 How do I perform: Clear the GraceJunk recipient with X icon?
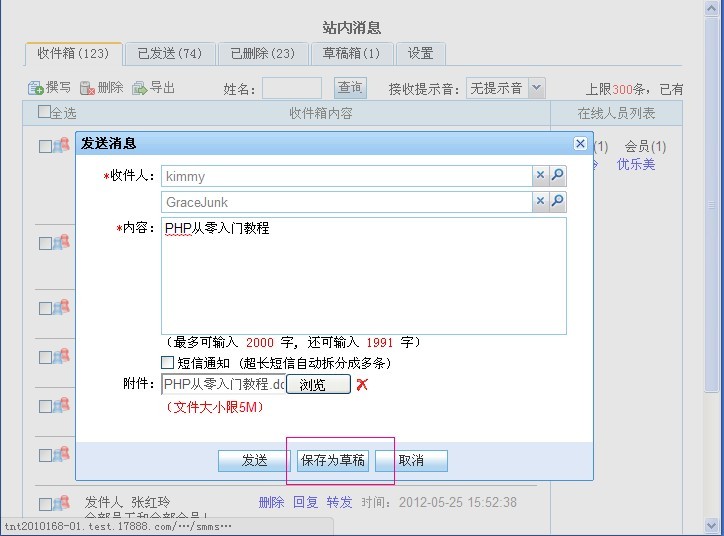pyautogui.click(x=540, y=201)
